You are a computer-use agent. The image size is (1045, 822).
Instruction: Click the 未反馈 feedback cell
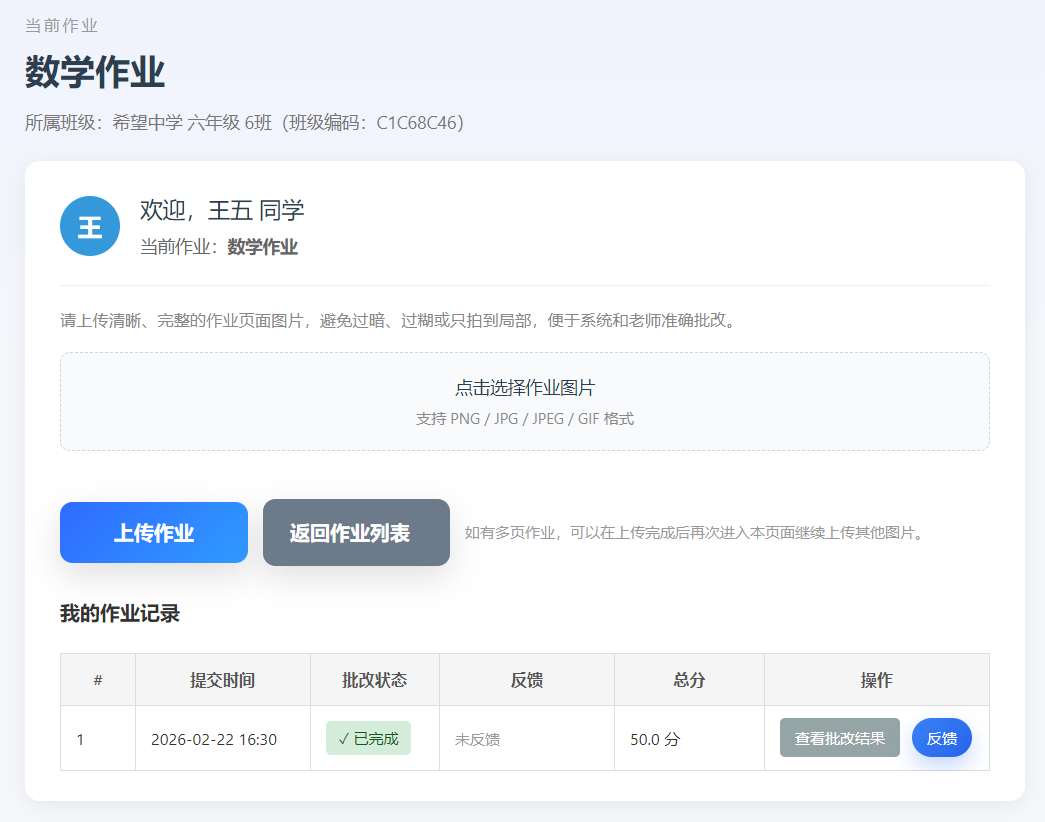pyautogui.click(x=476, y=737)
